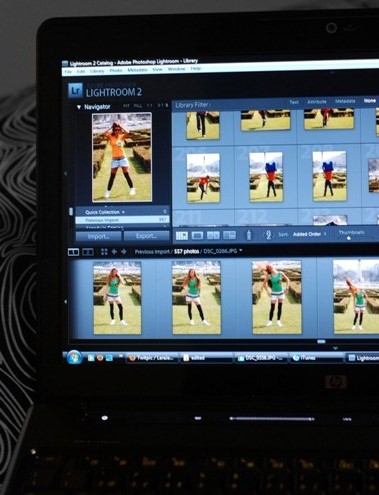This screenshot has height=495, width=379.
Task: Adjust the Thumbnails size slider
Action: coord(349,238)
